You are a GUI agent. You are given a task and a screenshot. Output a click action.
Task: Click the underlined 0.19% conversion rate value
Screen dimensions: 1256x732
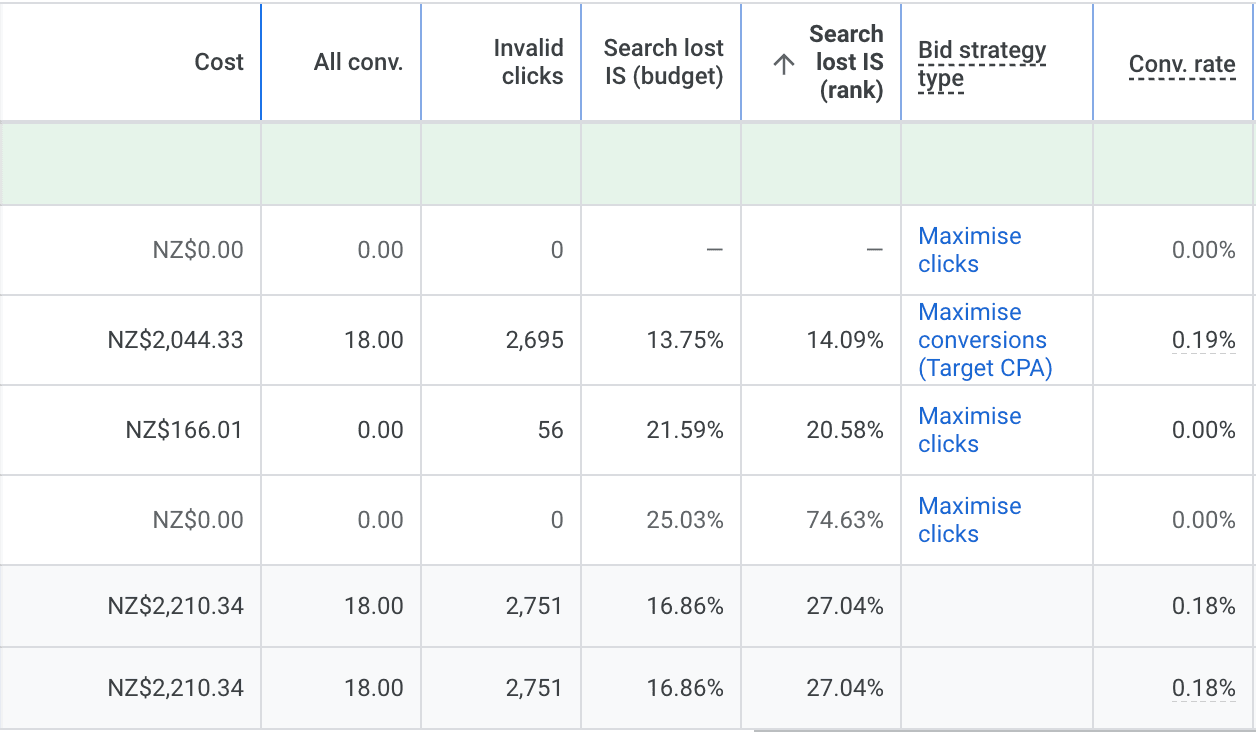coord(1203,340)
